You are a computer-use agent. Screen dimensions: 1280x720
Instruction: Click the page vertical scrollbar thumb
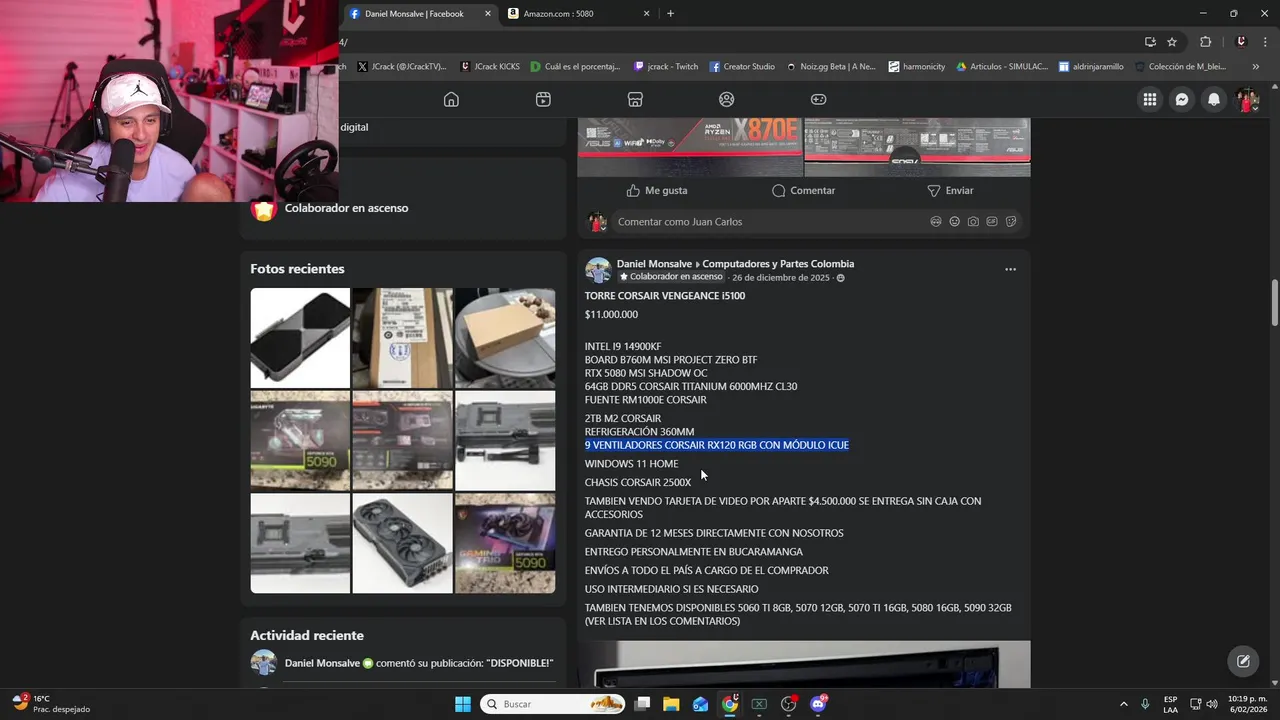pyautogui.click(x=1275, y=302)
